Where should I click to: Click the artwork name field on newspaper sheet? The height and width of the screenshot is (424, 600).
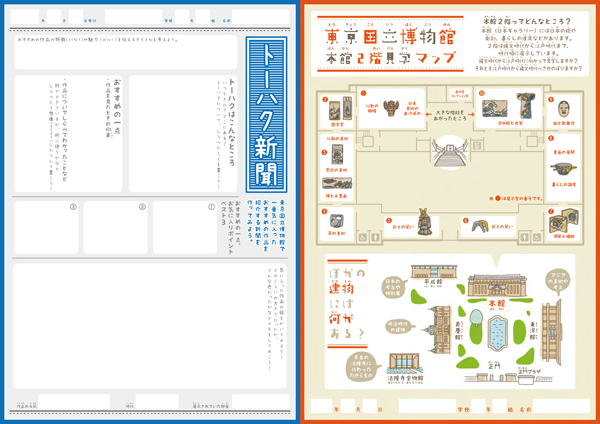(x=74, y=402)
